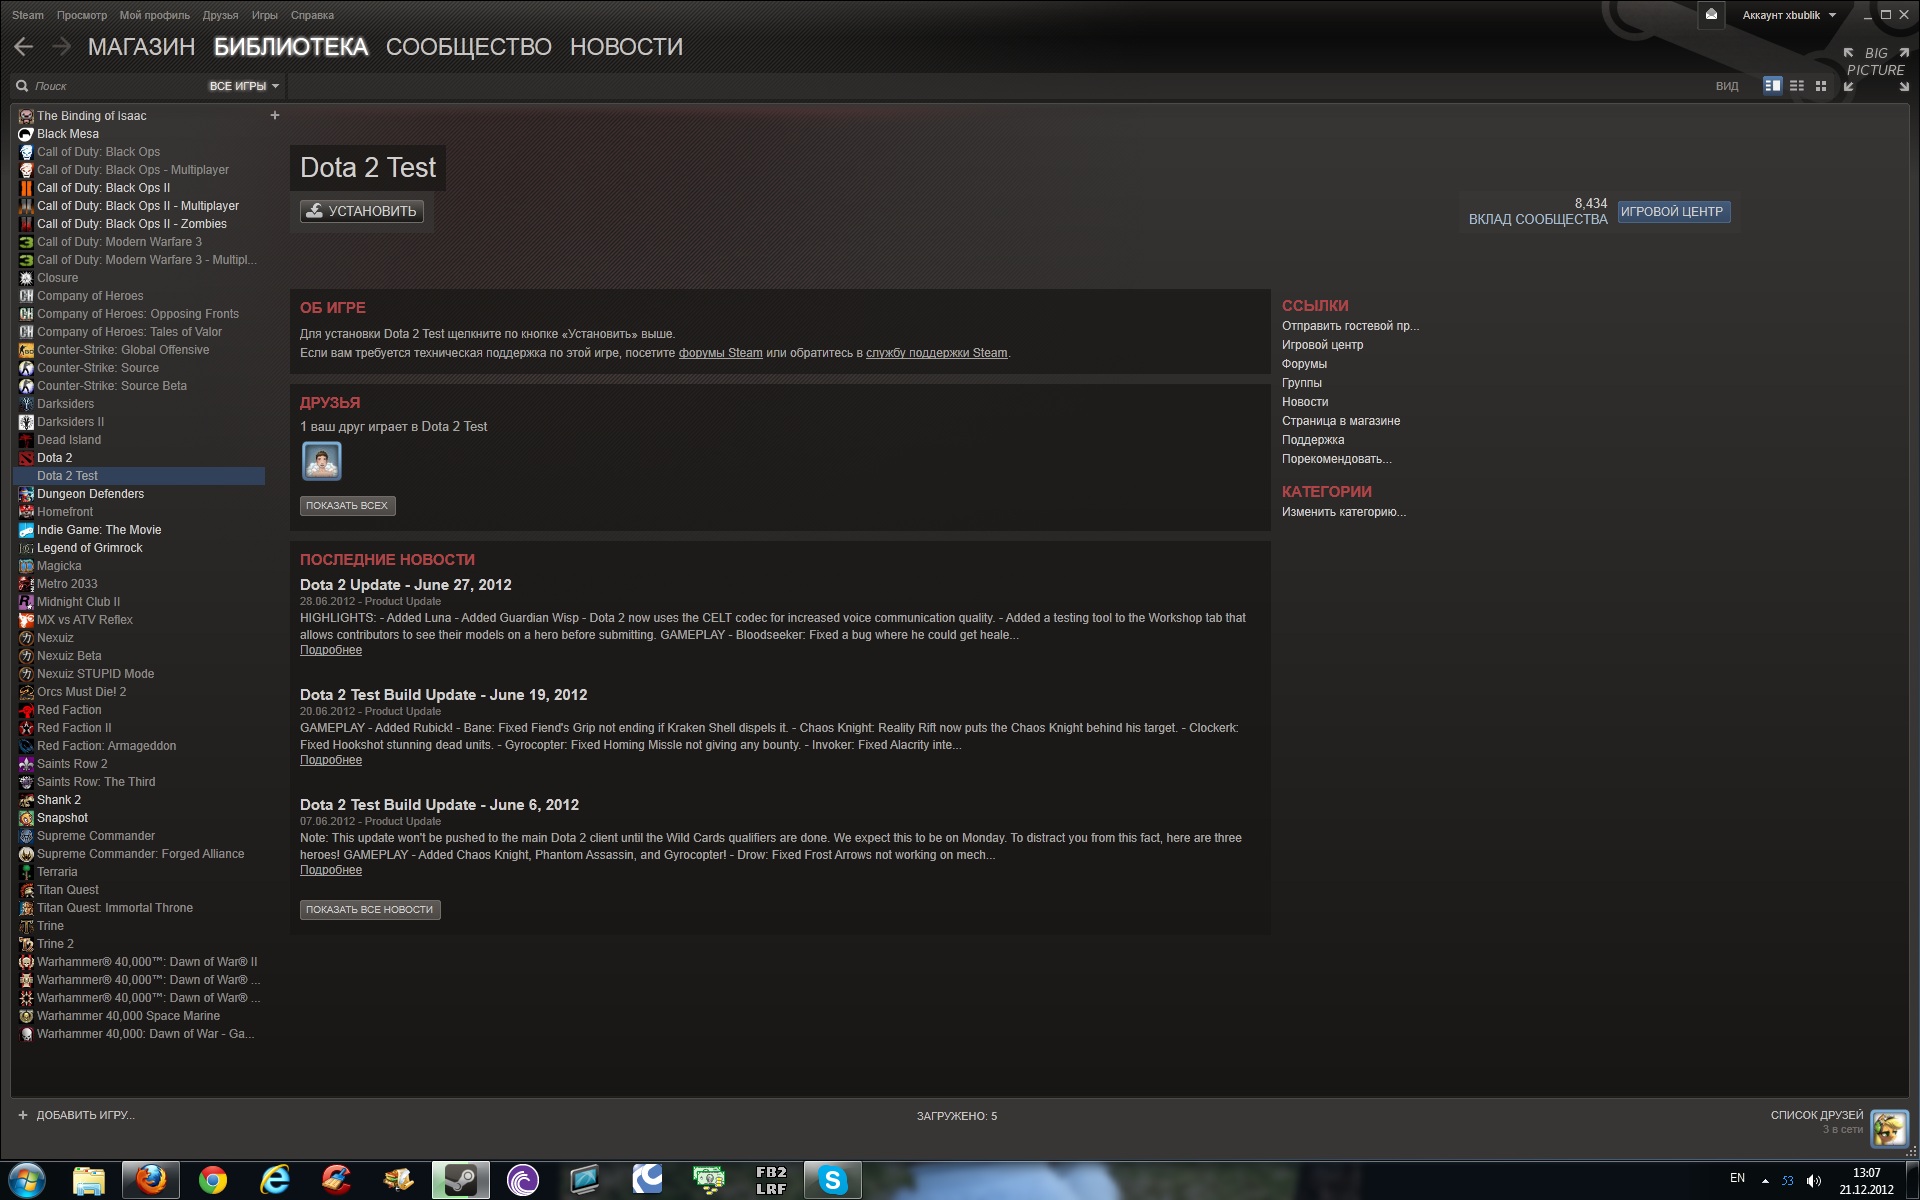
Task: Switch to grid view layout icon
Action: click(1821, 86)
